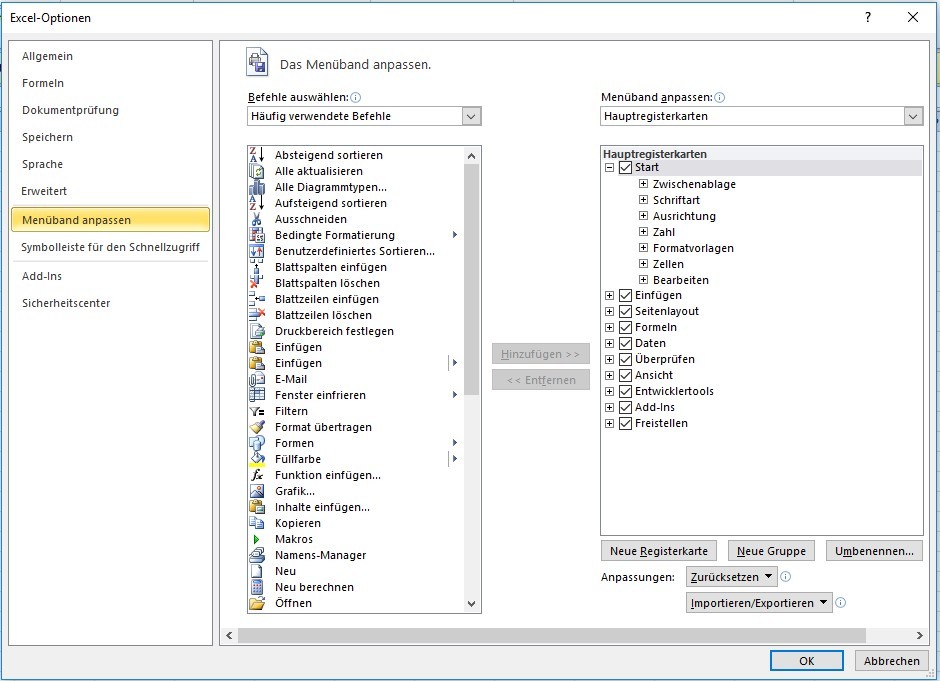Click the Bearbeiten group expander
Viewport: 940px width, 681px height.
pyautogui.click(x=643, y=279)
